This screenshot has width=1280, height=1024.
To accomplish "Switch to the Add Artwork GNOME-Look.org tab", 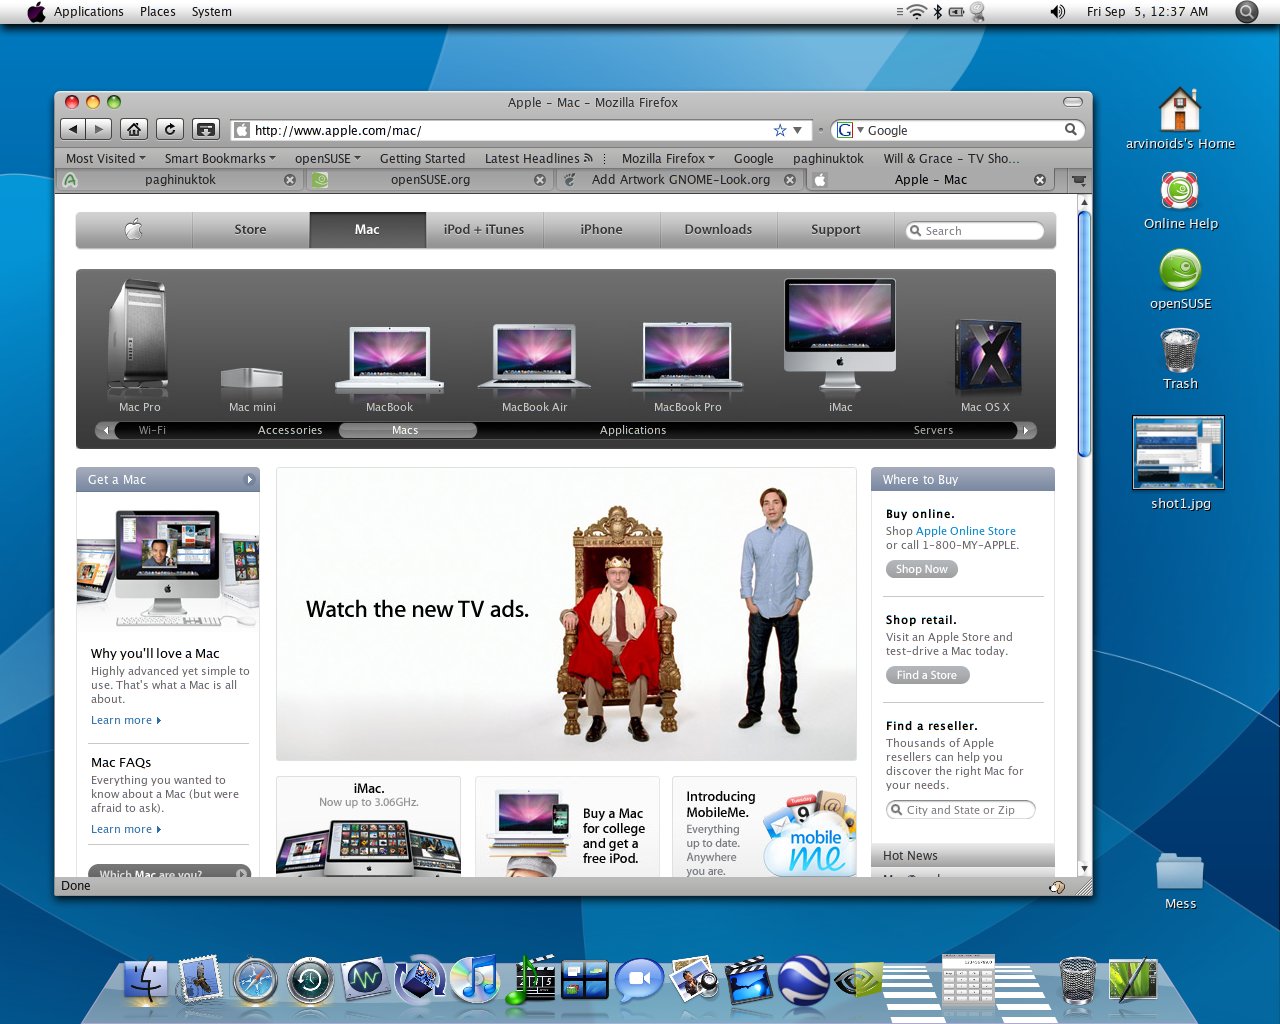I will pos(680,180).
